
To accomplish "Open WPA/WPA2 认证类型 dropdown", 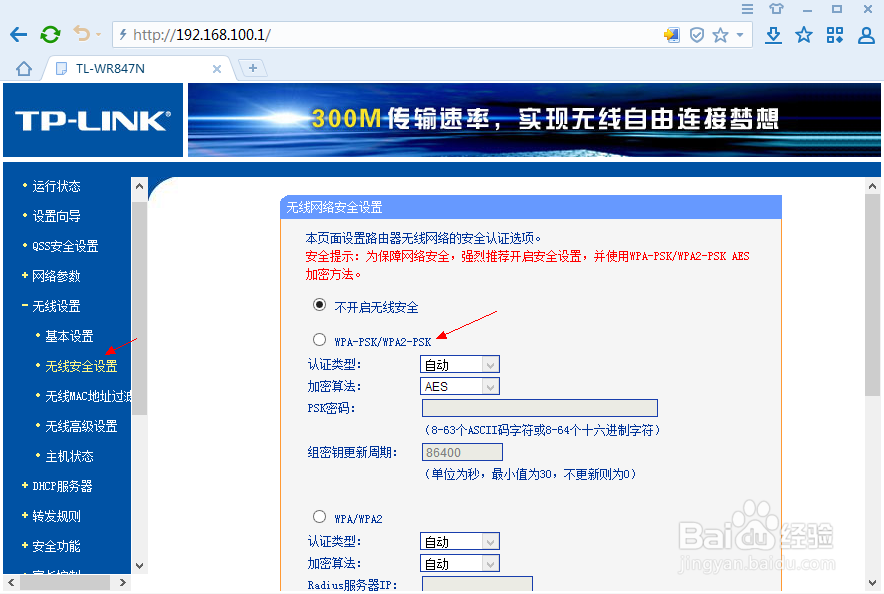I will coord(459,542).
